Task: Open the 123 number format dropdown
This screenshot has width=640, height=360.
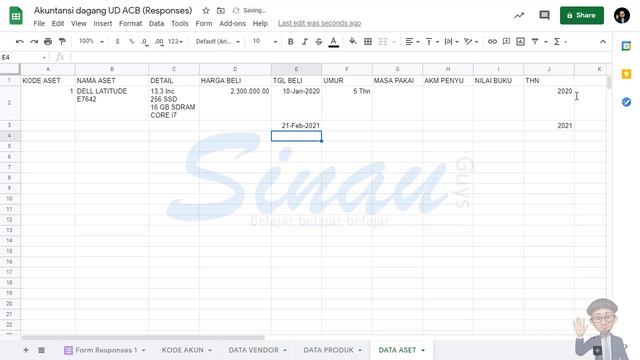Action: (176, 42)
